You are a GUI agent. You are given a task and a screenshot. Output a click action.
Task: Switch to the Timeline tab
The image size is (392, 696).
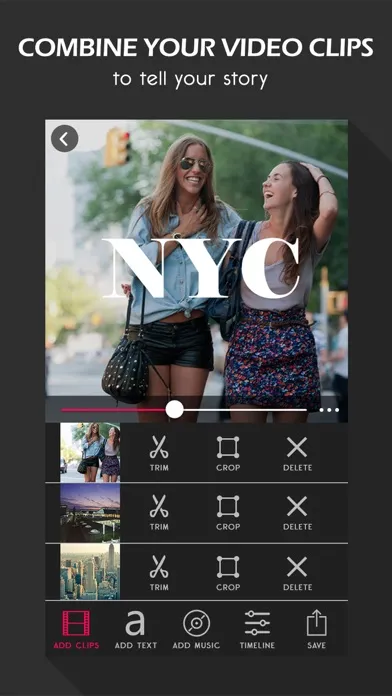[x=257, y=629]
